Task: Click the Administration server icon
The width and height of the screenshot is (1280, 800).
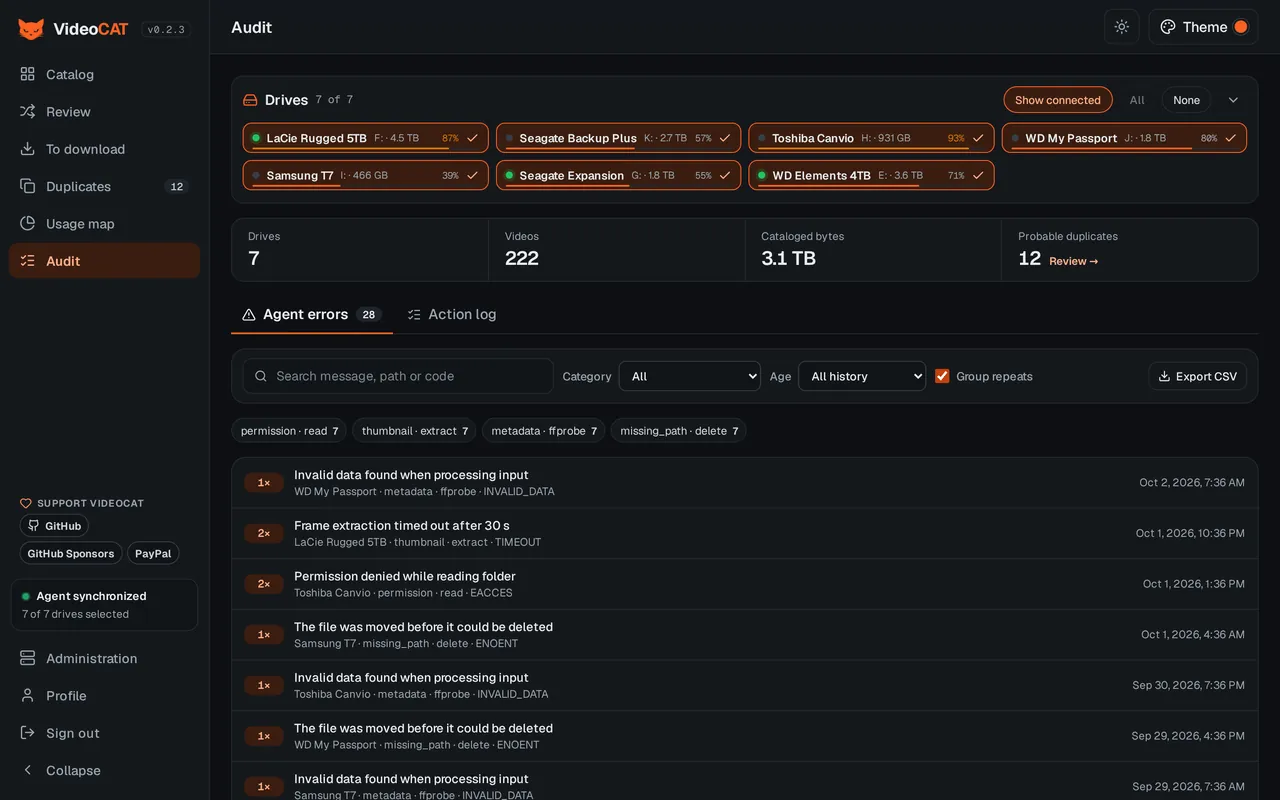Action: [x=28, y=658]
